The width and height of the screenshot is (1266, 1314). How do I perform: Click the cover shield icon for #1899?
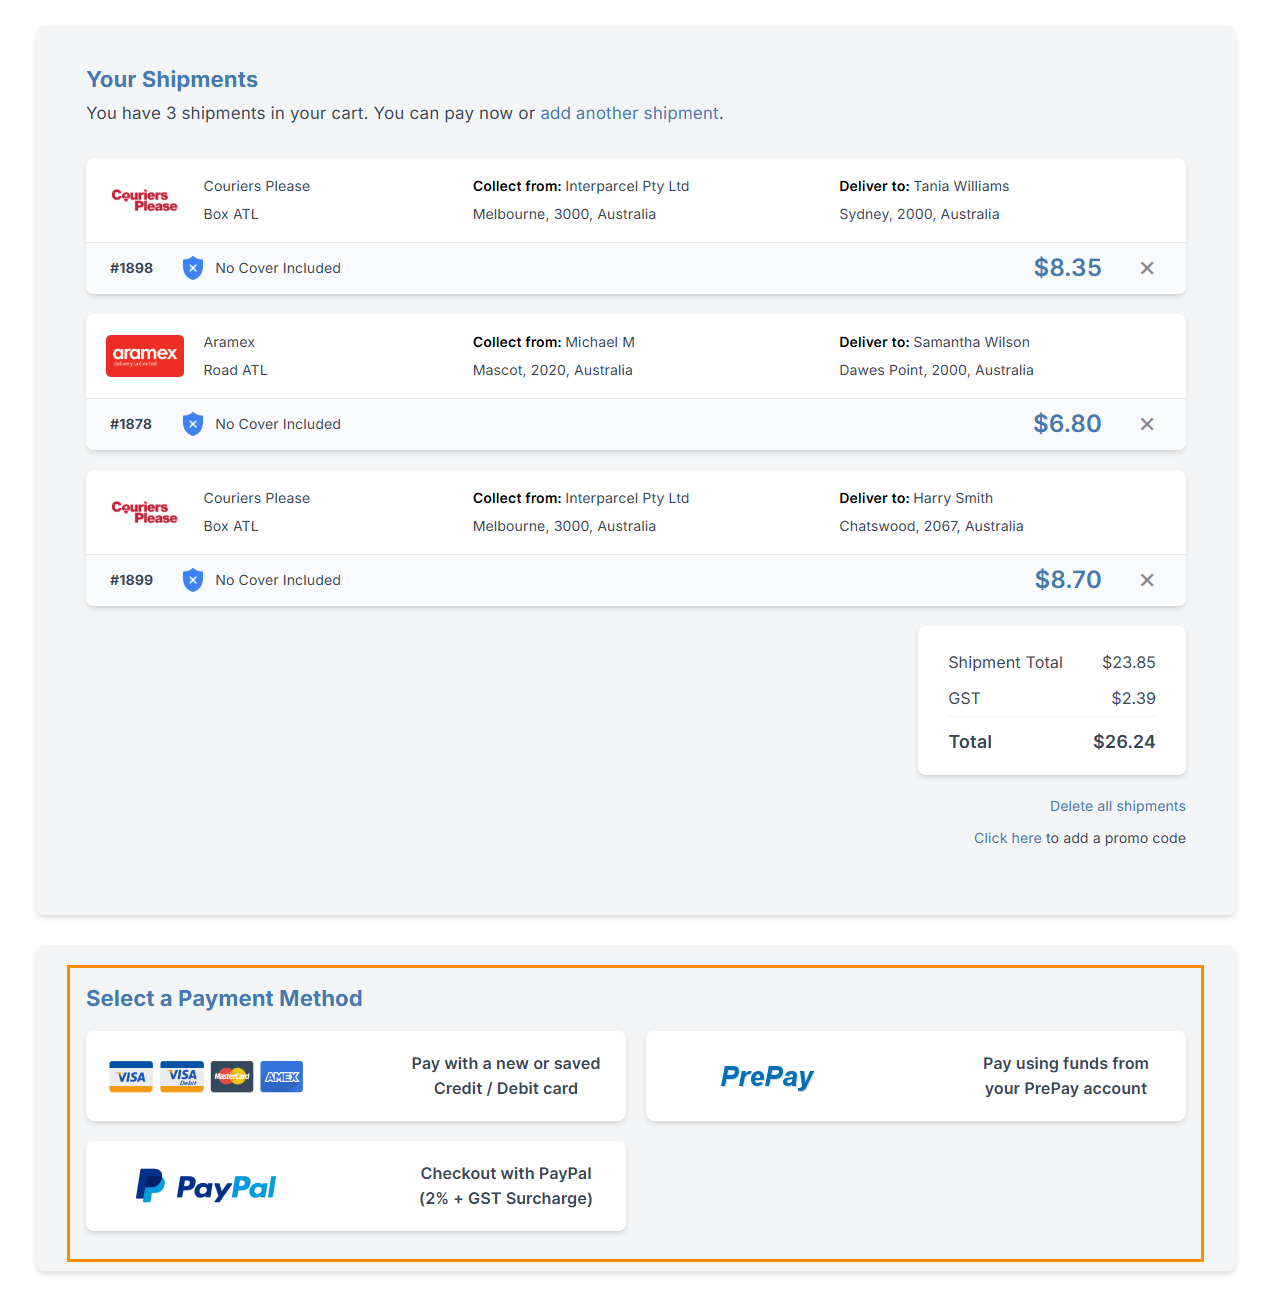[x=193, y=580]
